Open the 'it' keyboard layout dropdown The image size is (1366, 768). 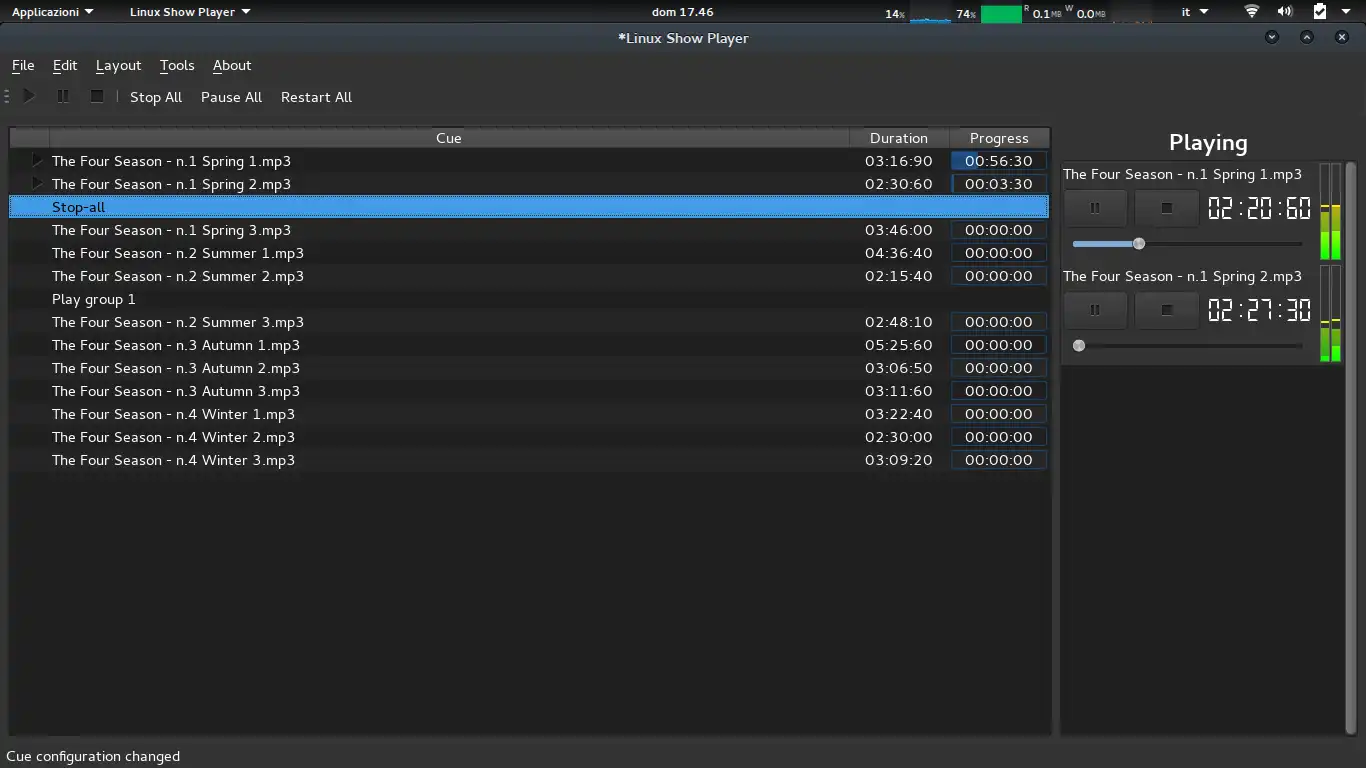1195,12
